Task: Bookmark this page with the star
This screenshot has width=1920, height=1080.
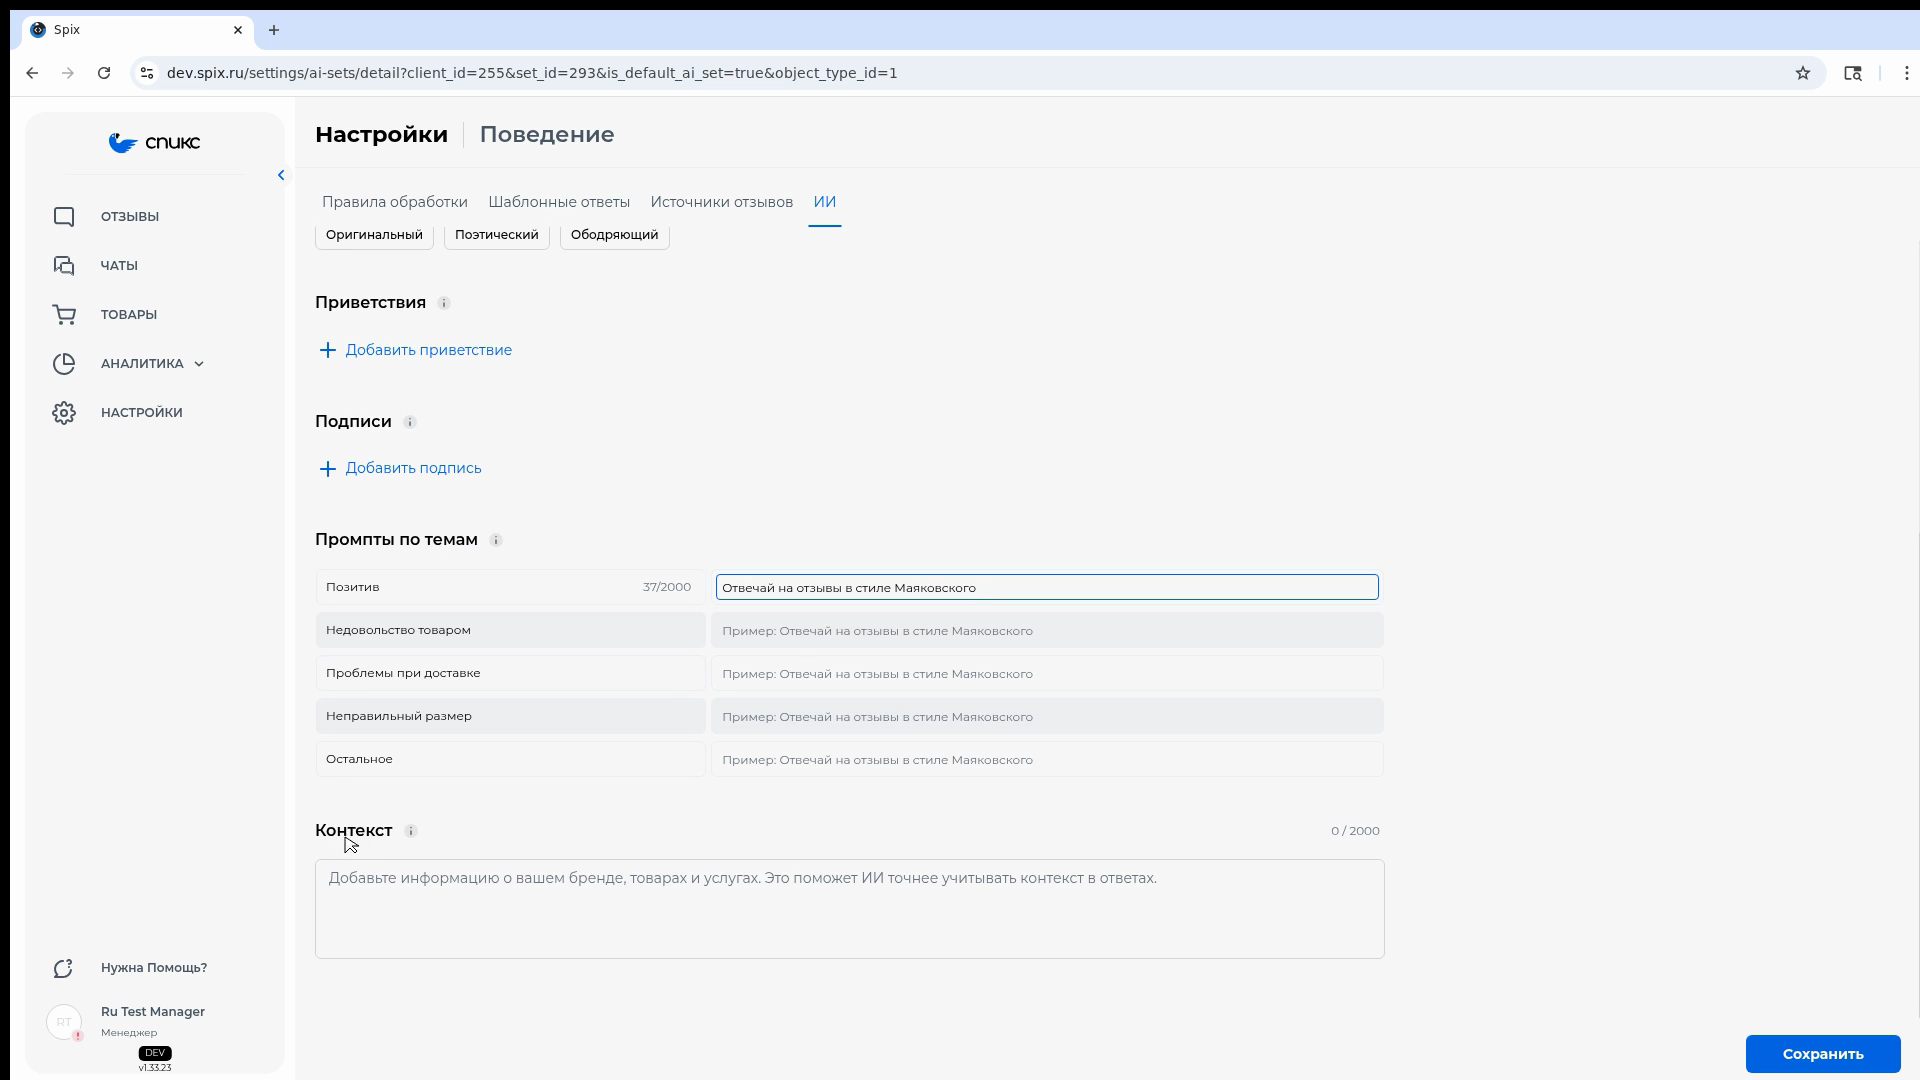Action: click(x=1803, y=73)
